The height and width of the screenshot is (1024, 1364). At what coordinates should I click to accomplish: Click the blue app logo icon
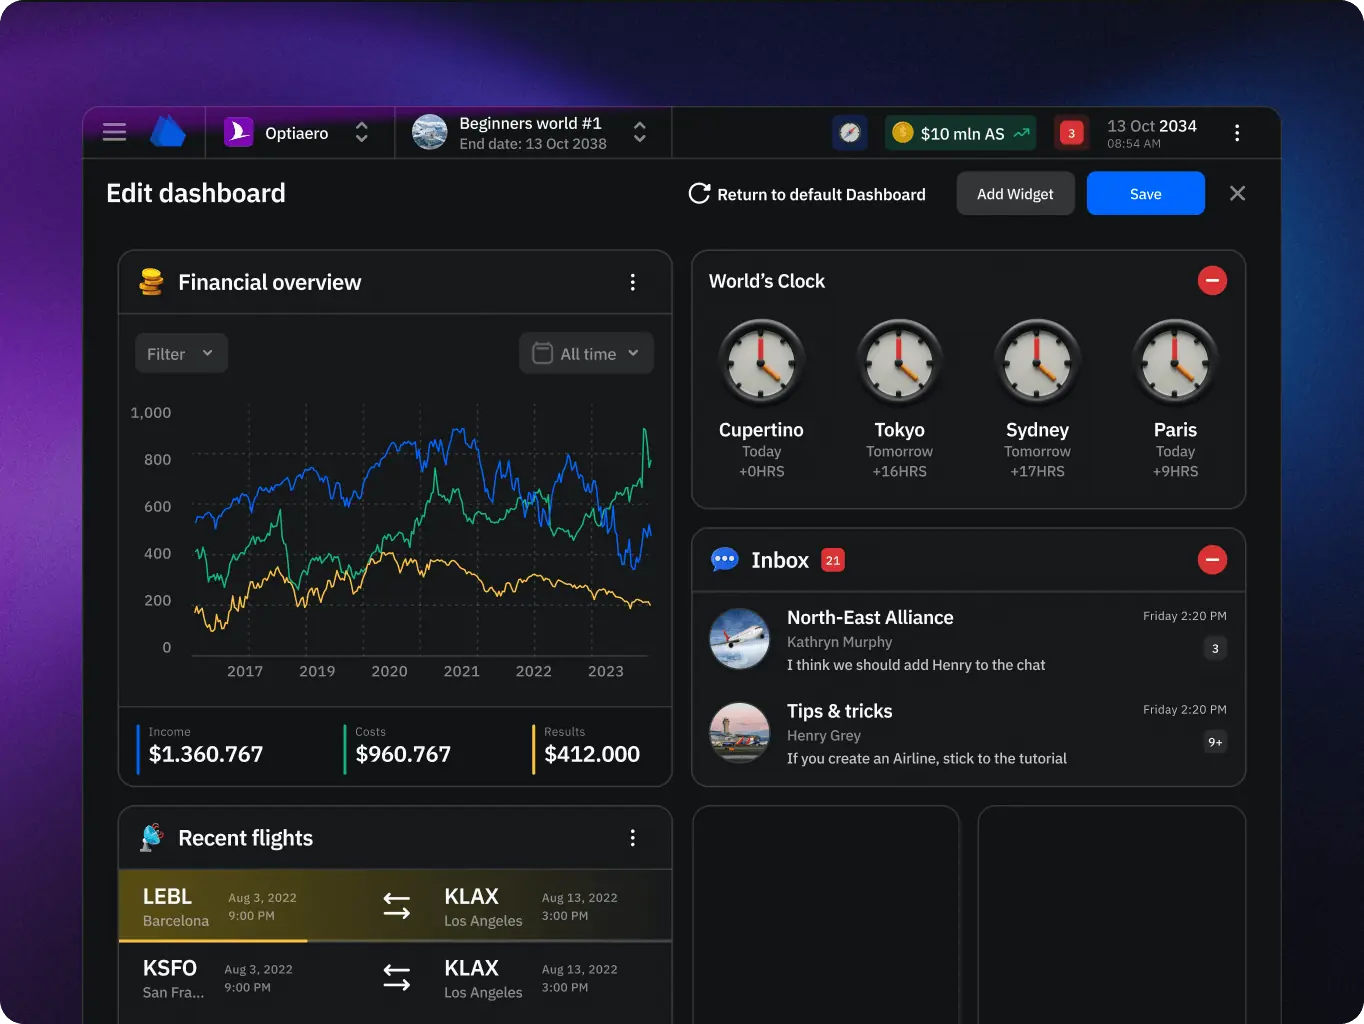click(x=168, y=132)
